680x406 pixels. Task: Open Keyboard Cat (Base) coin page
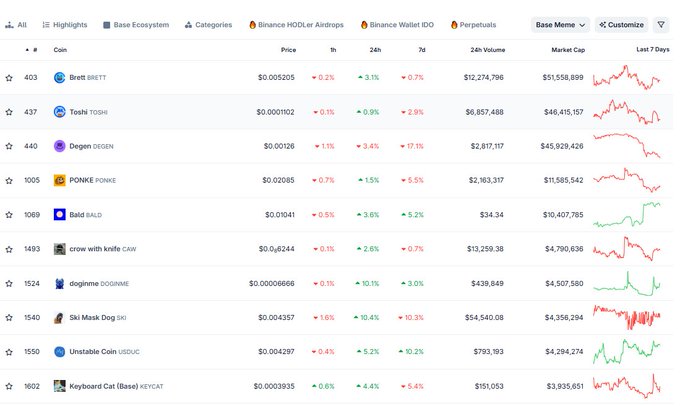(x=116, y=386)
